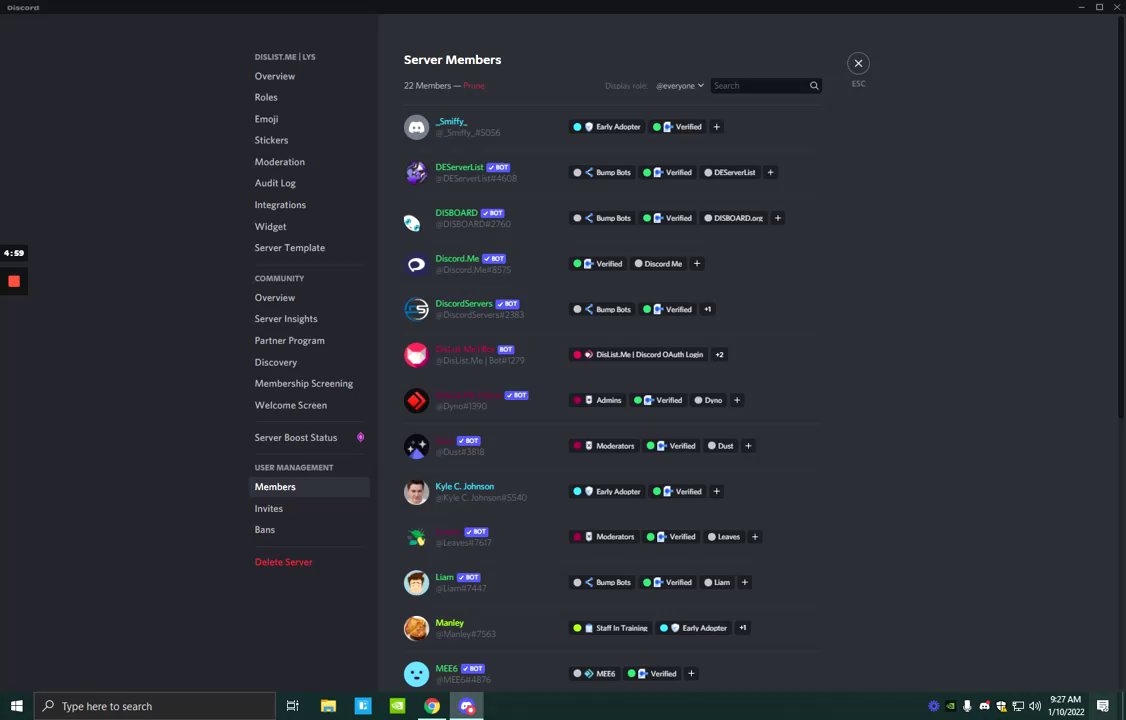The height and width of the screenshot is (720, 1126).
Task: Open the Windows notification center
Action: (x=1103, y=706)
